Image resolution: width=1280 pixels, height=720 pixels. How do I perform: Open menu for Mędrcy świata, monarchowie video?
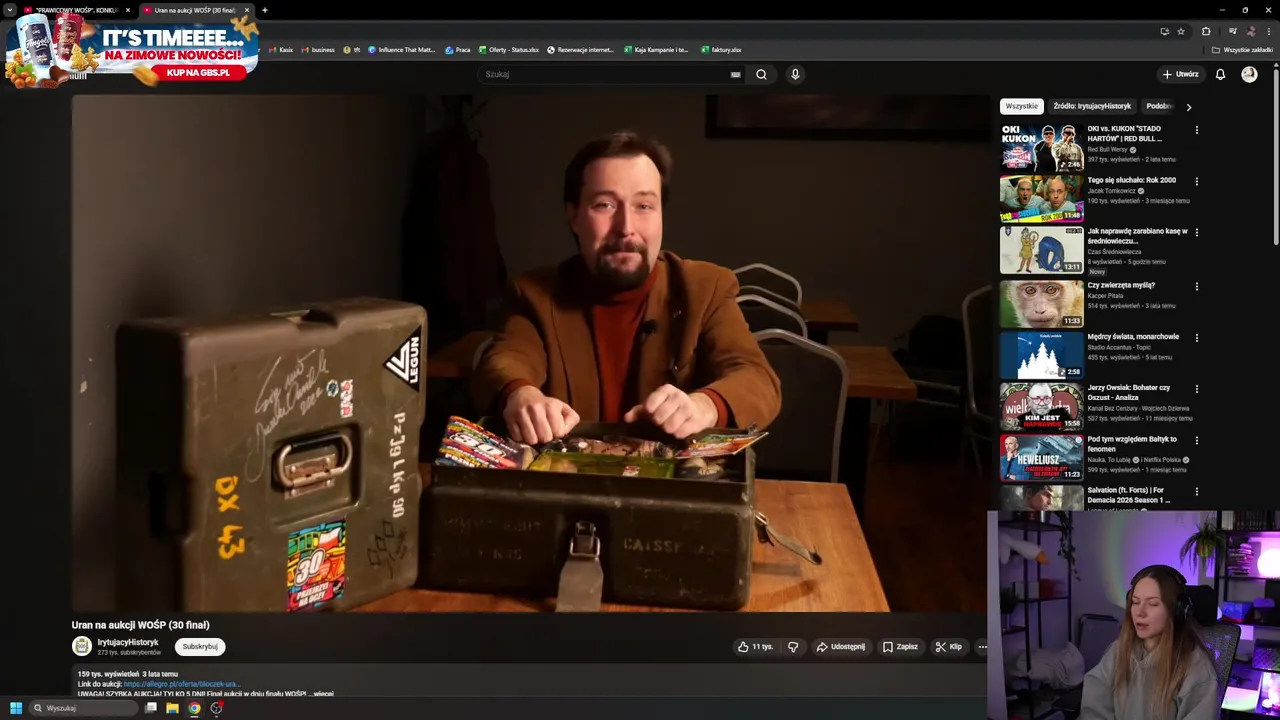1196,338
